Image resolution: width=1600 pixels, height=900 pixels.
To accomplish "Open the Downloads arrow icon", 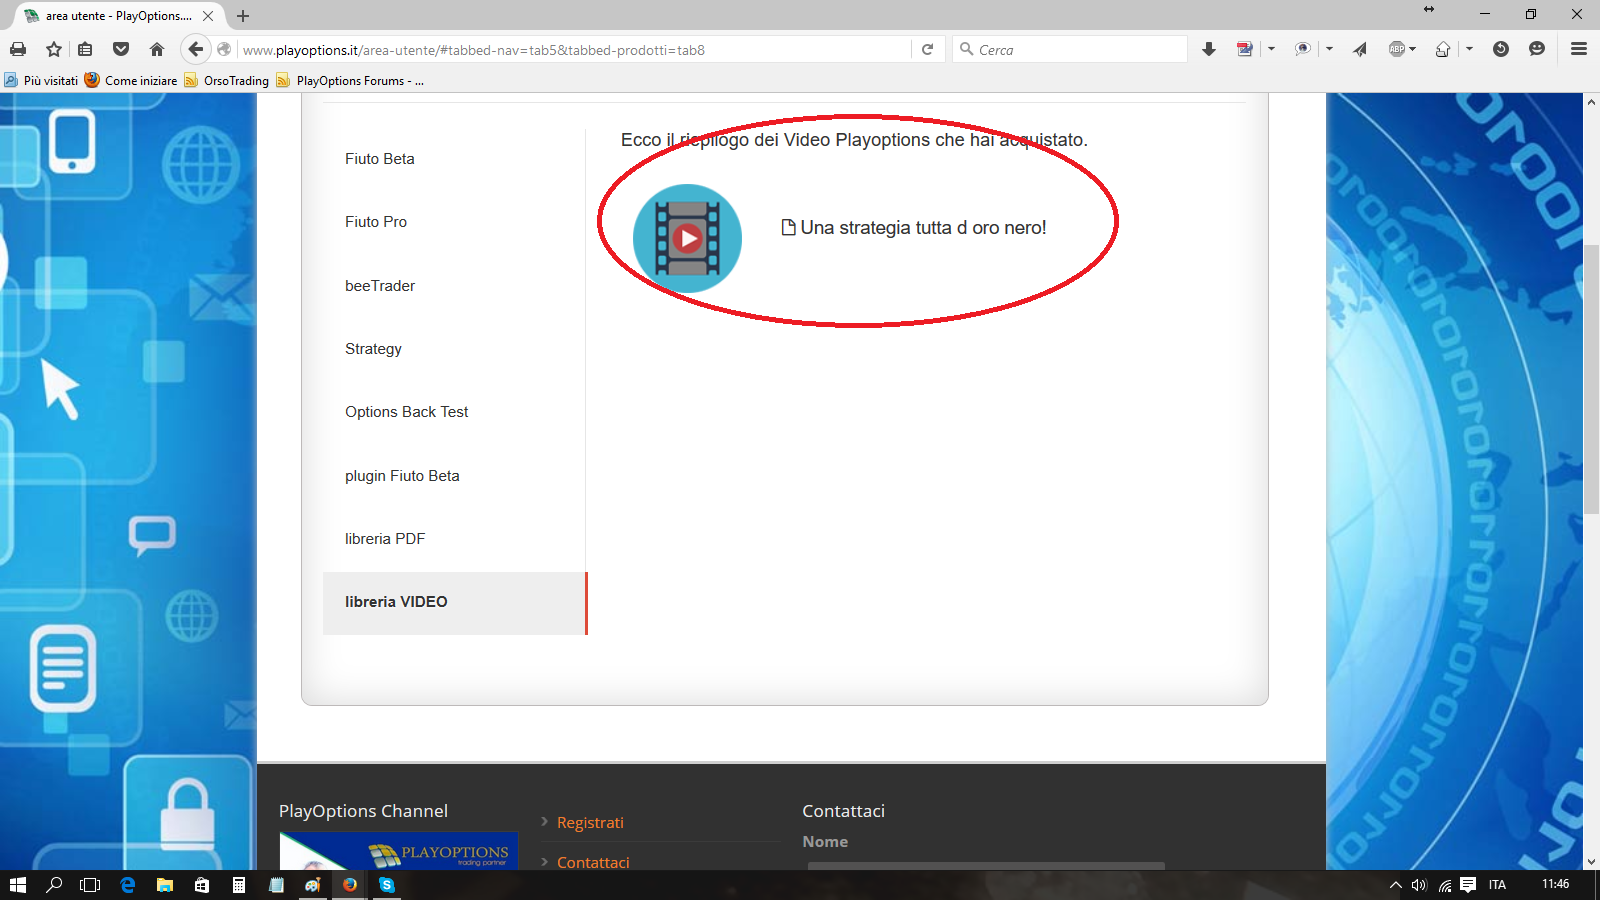I will click(1209, 49).
